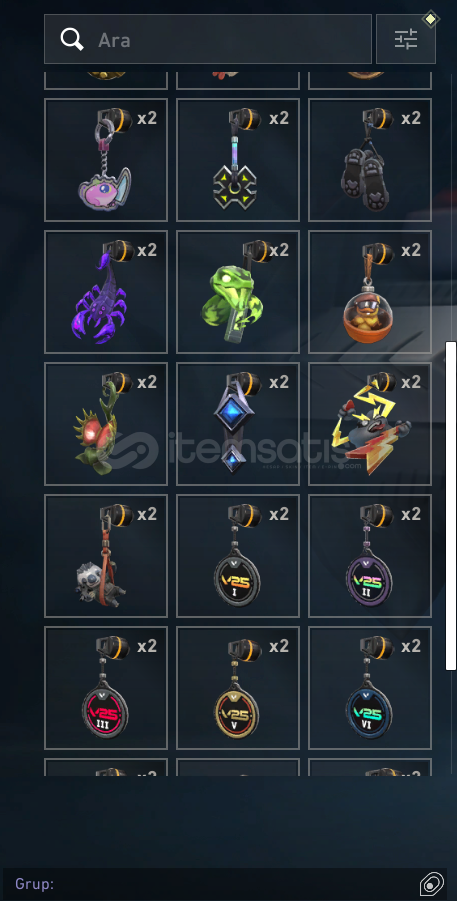This screenshot has height=901, width=457.
Task: Select the V25 VI blue medallion
Action: coord(370,688)
